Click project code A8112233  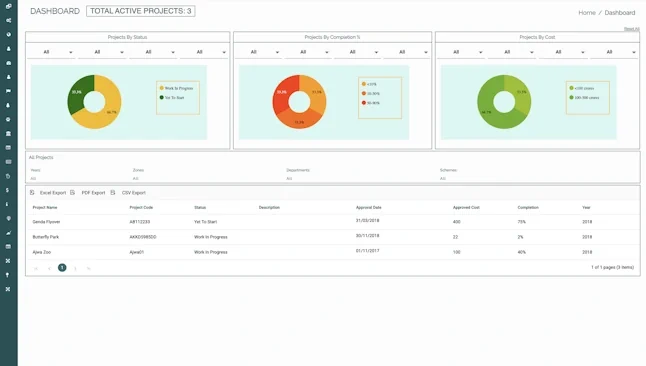coord(140,222)
